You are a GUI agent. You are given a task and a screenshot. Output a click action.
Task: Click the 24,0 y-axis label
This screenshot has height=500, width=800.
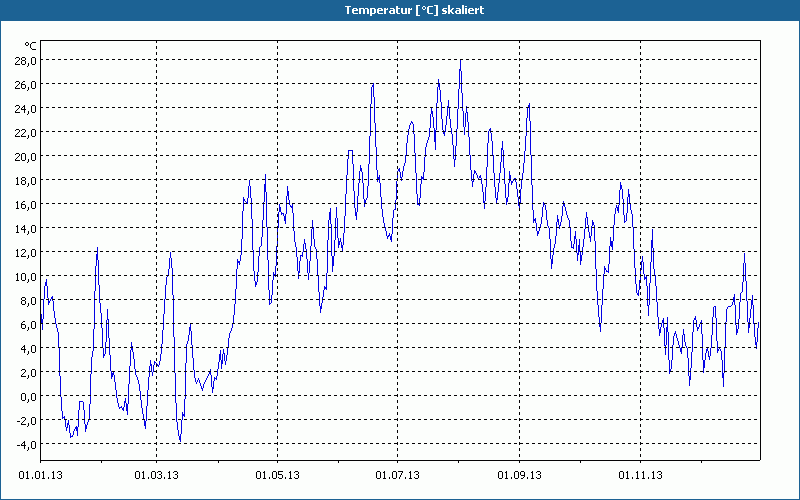(25, 109)
